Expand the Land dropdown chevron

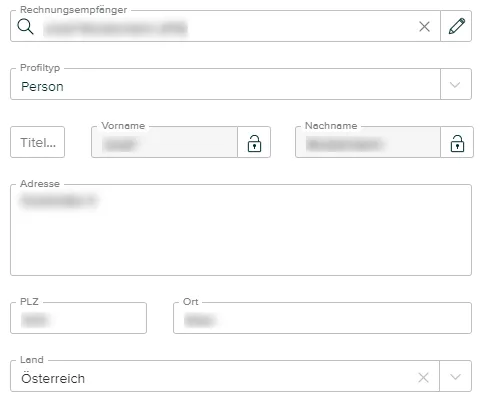(455, 377)
